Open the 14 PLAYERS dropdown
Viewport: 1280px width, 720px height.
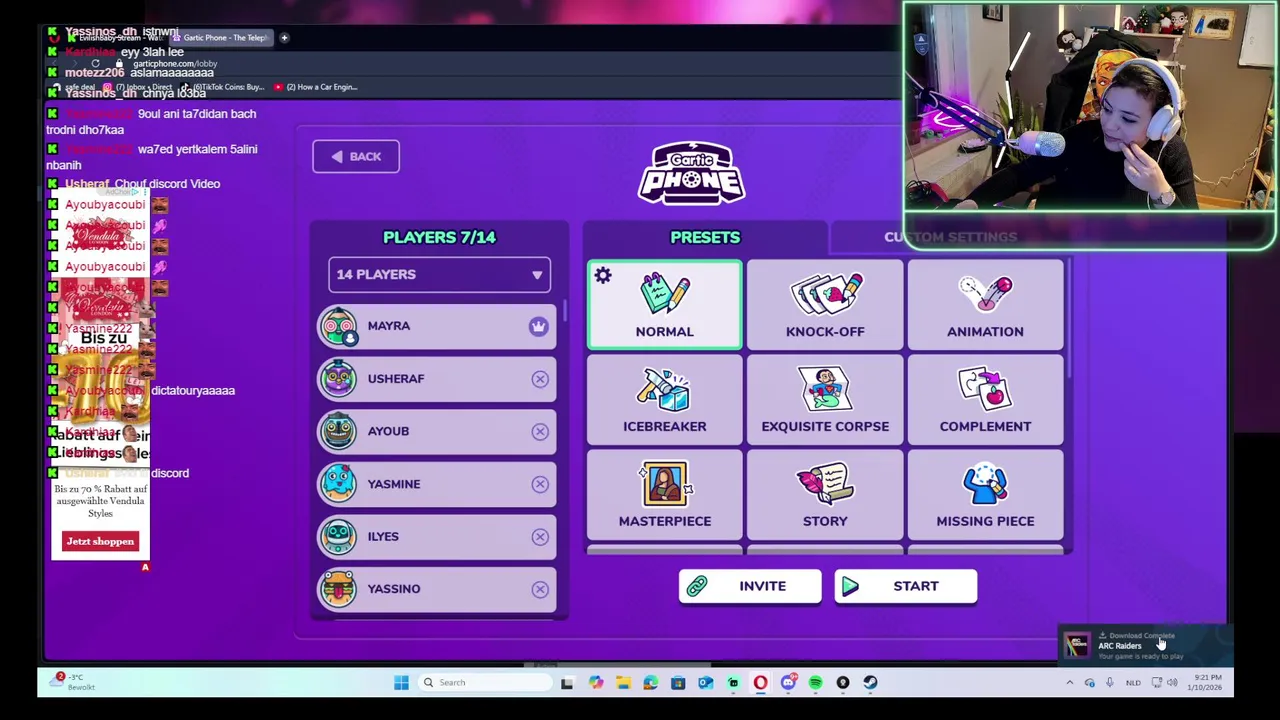coord(439,274)
